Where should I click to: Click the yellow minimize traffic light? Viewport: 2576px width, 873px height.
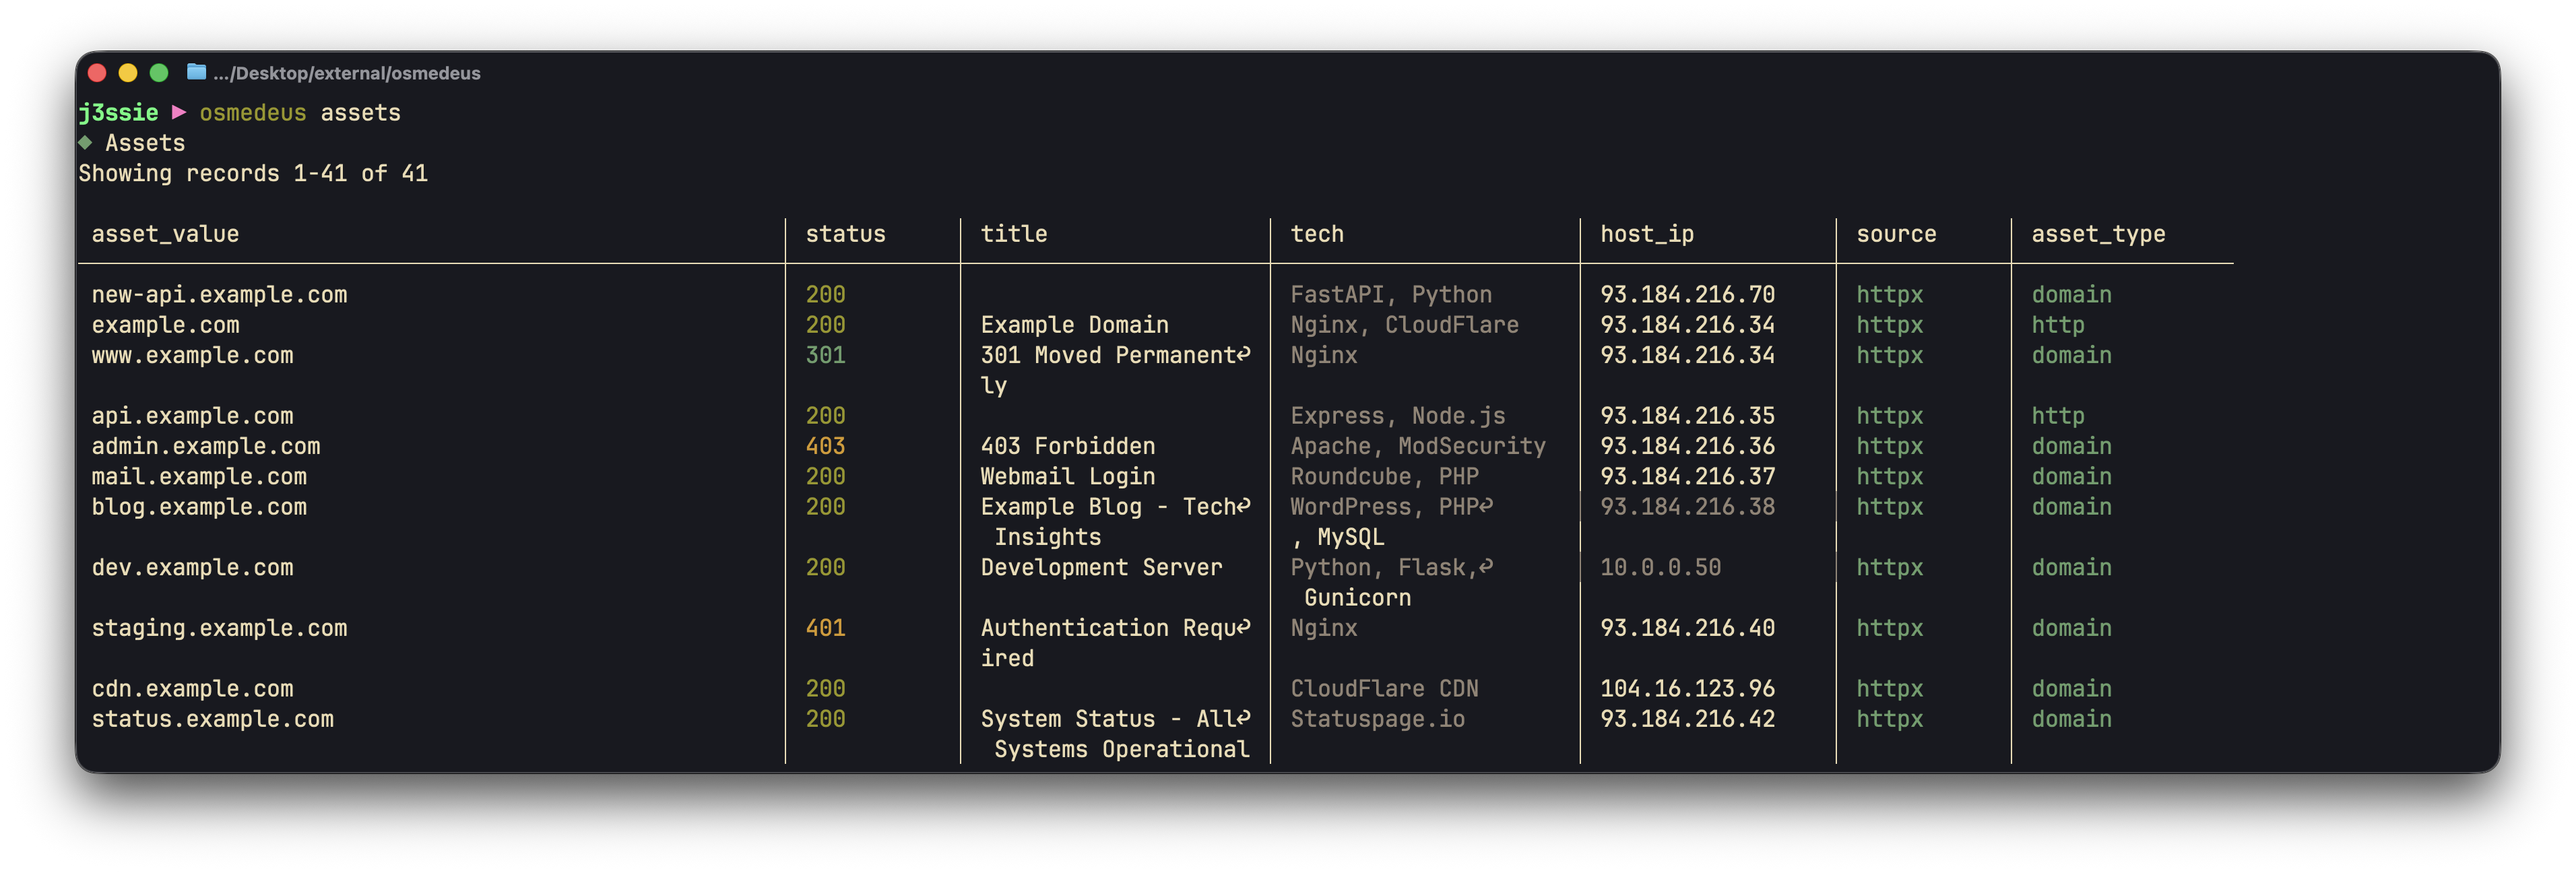tap(127, 72)
